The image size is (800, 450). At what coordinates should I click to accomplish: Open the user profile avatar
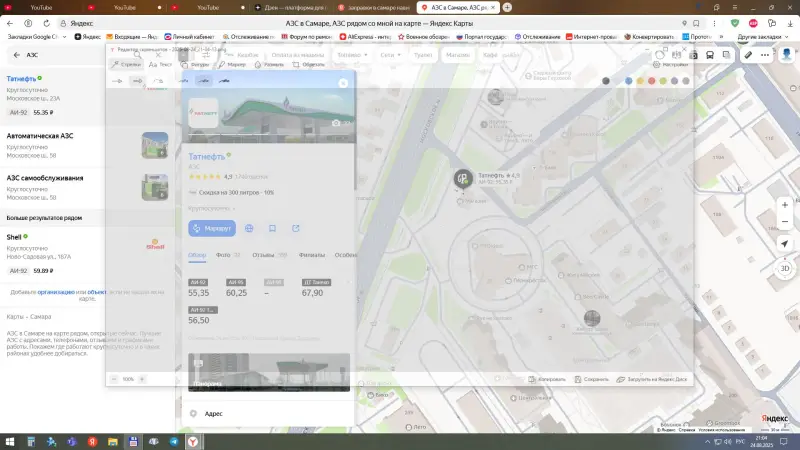pos(787,55)
